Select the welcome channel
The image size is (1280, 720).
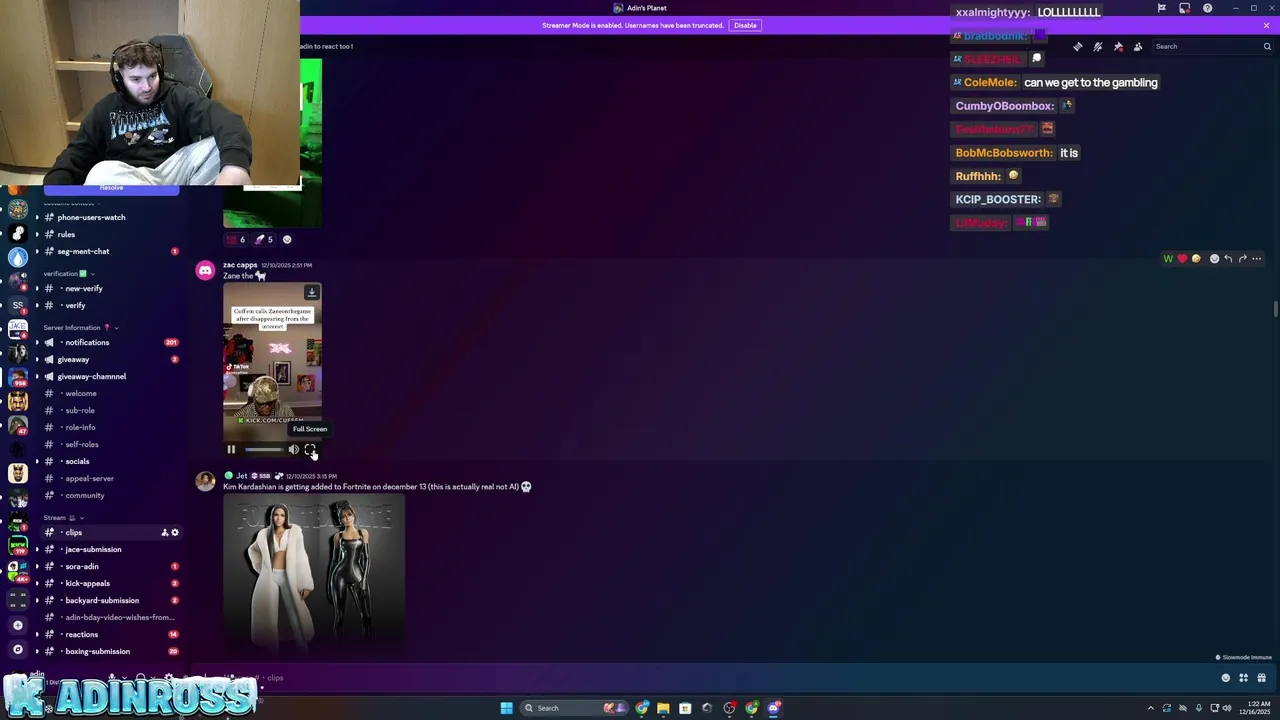point(80,393)
